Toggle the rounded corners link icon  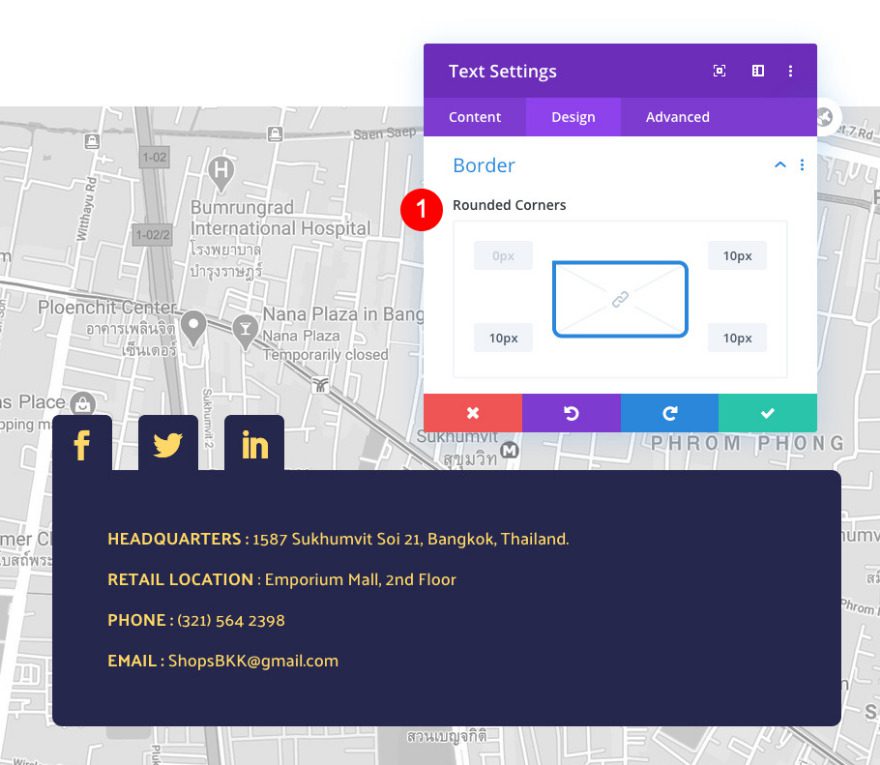point(620,299)
